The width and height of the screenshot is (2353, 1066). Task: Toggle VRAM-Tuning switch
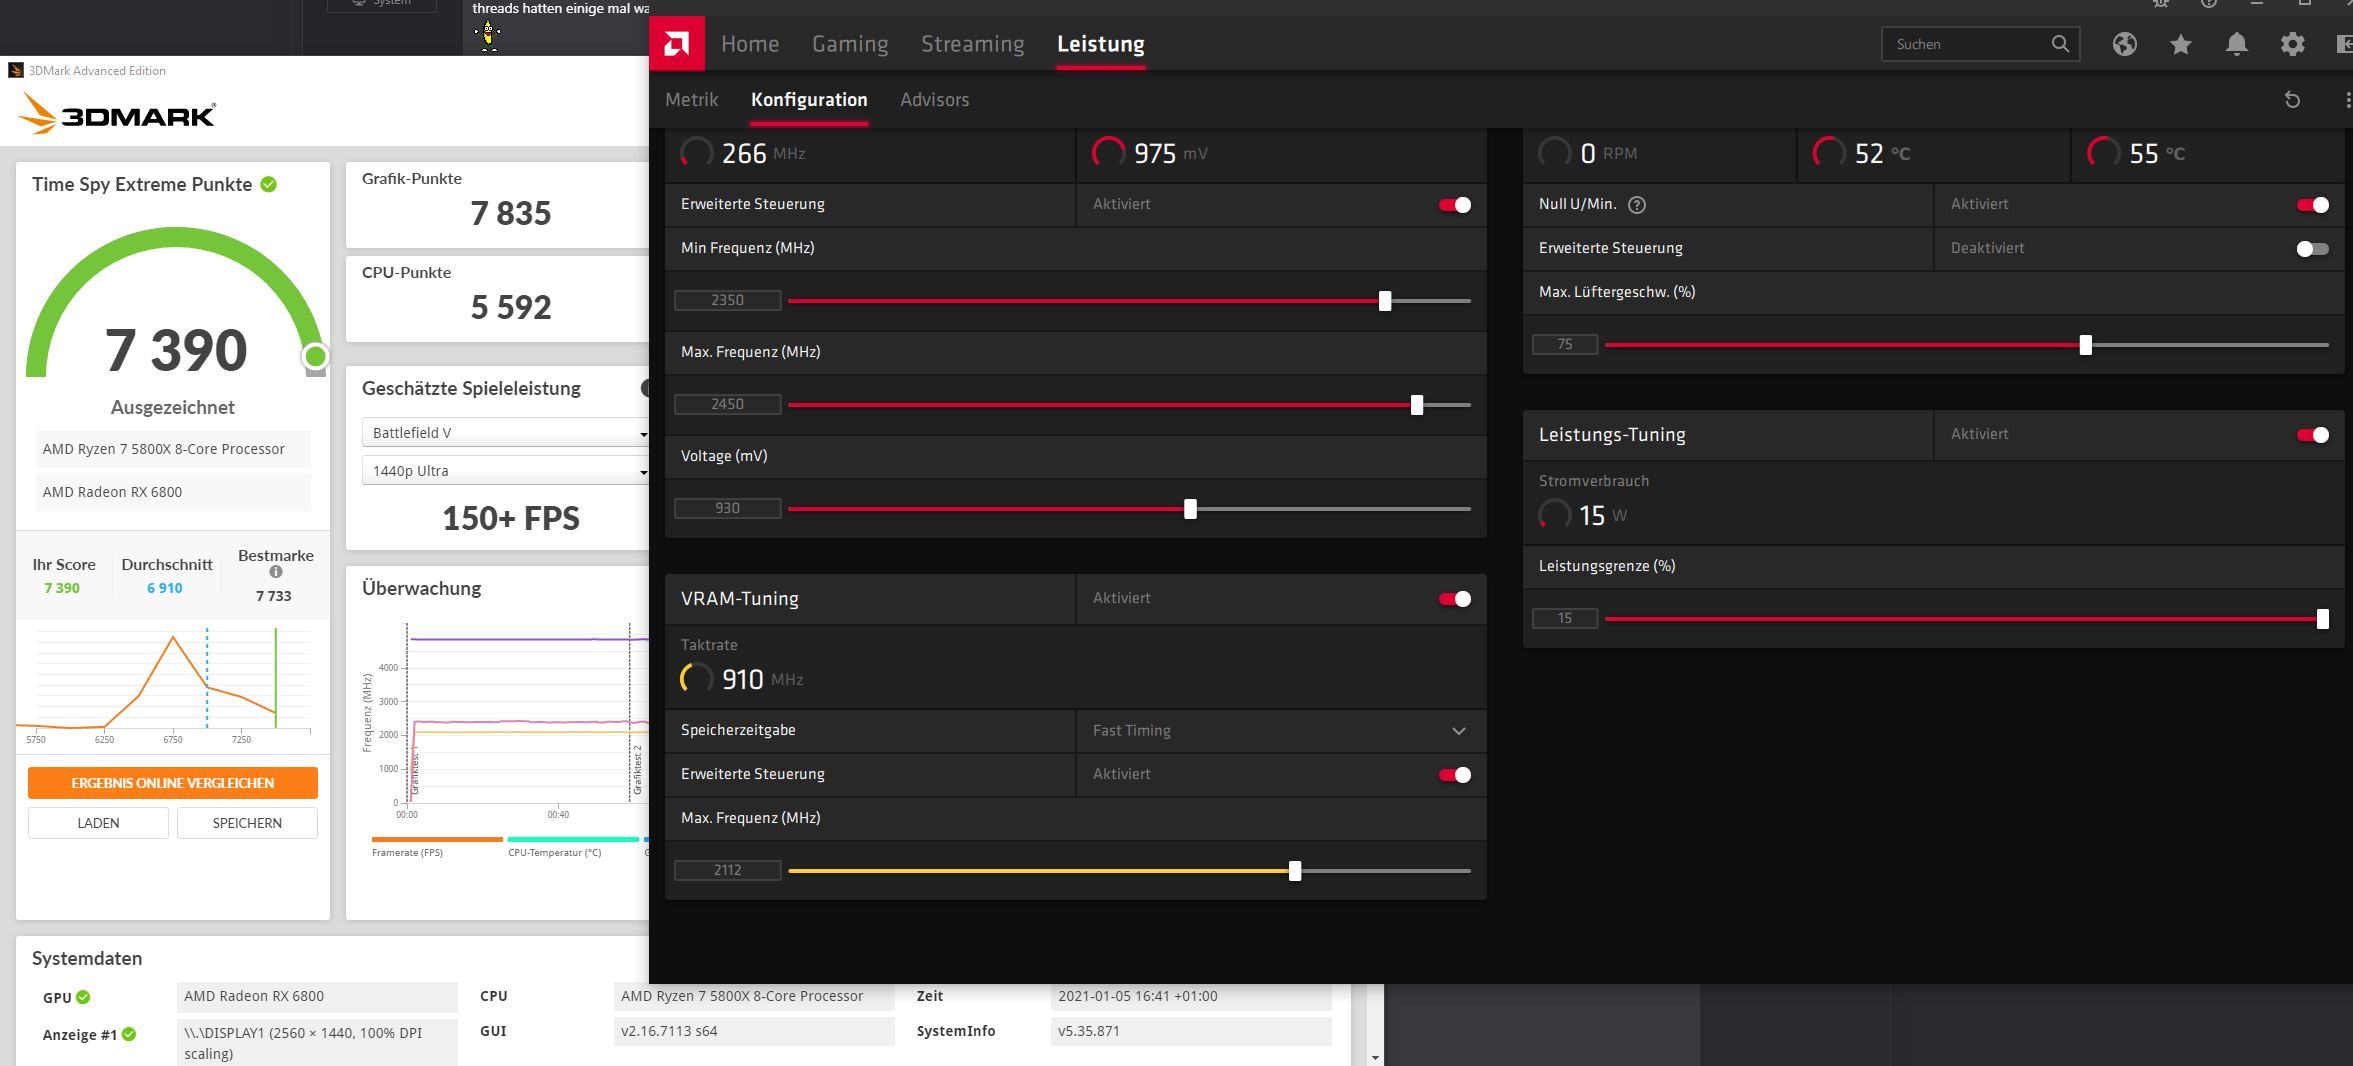pyautogui.click(x=1454, y=598)
